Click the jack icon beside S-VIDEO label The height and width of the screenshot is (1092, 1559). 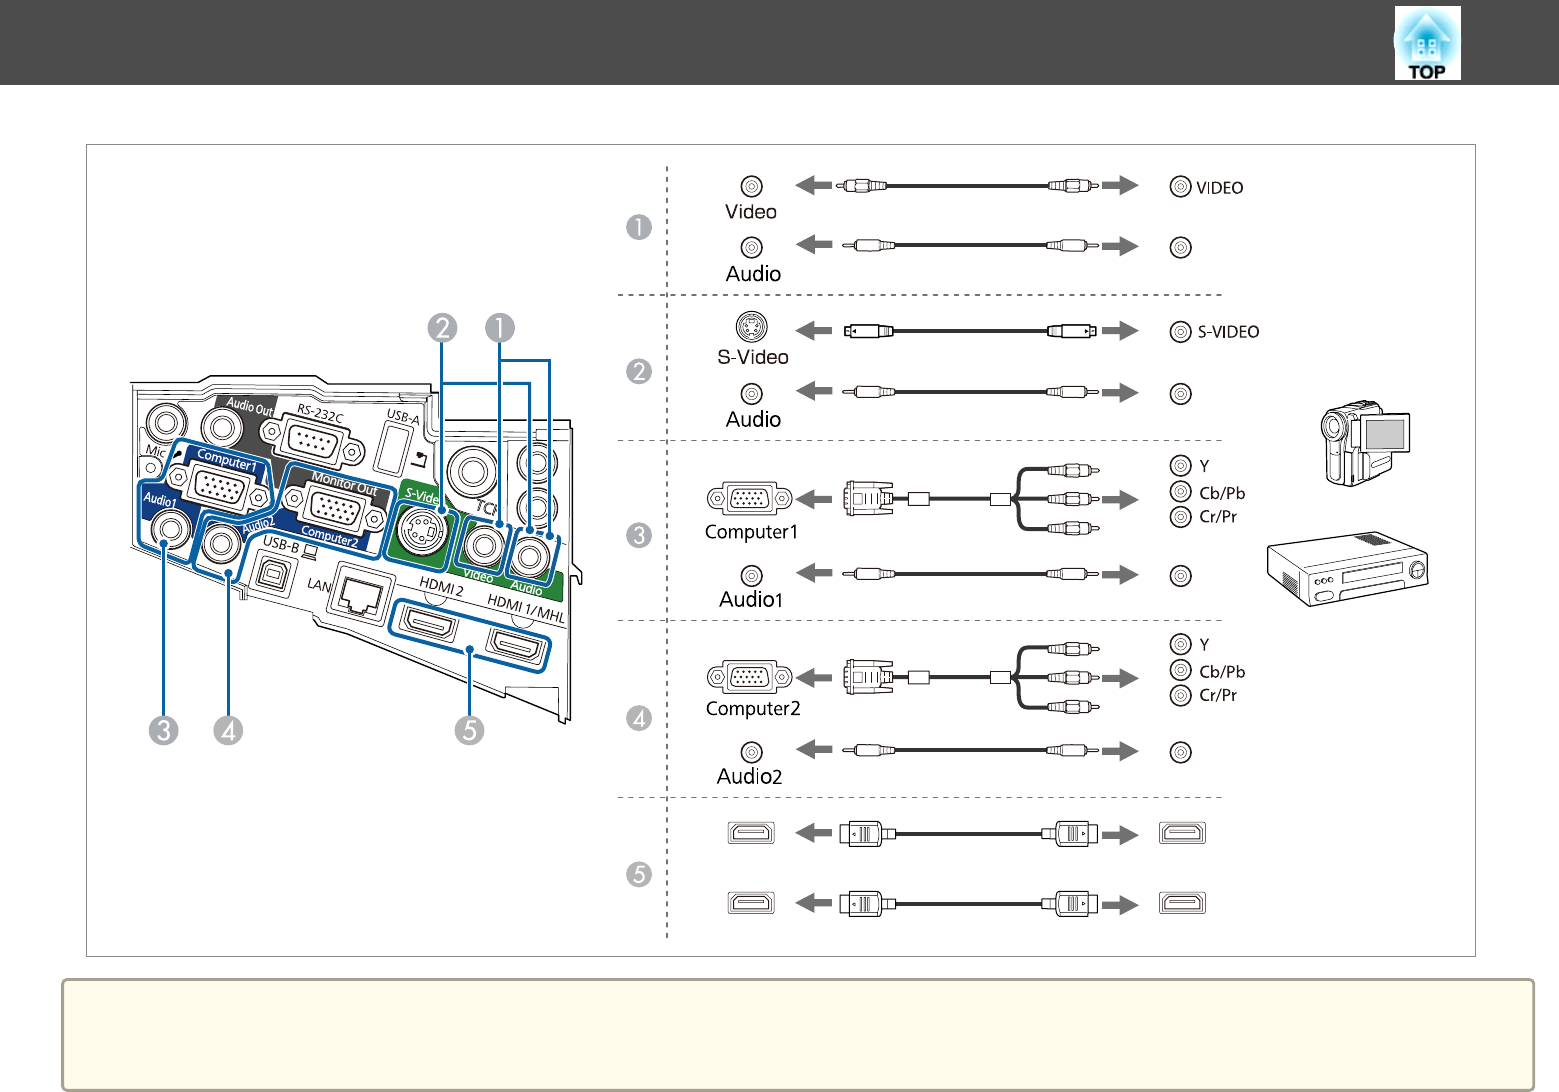1180,332
